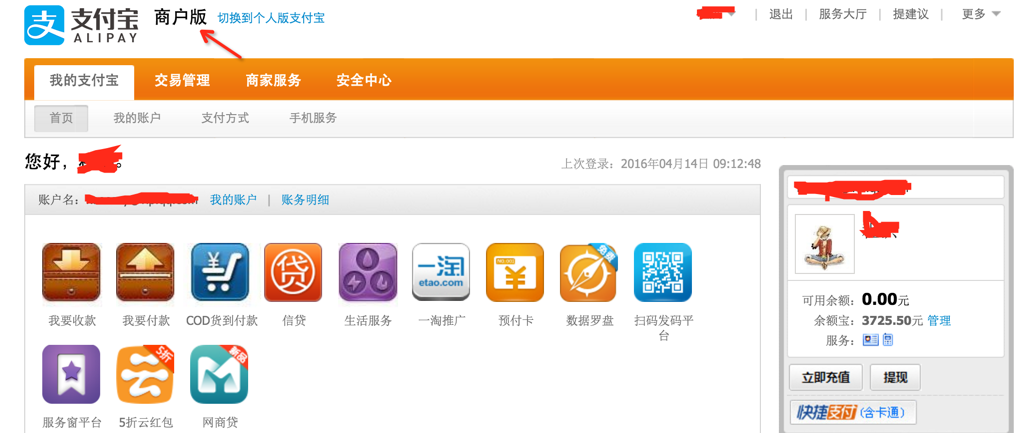Open 5折云红包 cloud icon

[145, 374]
